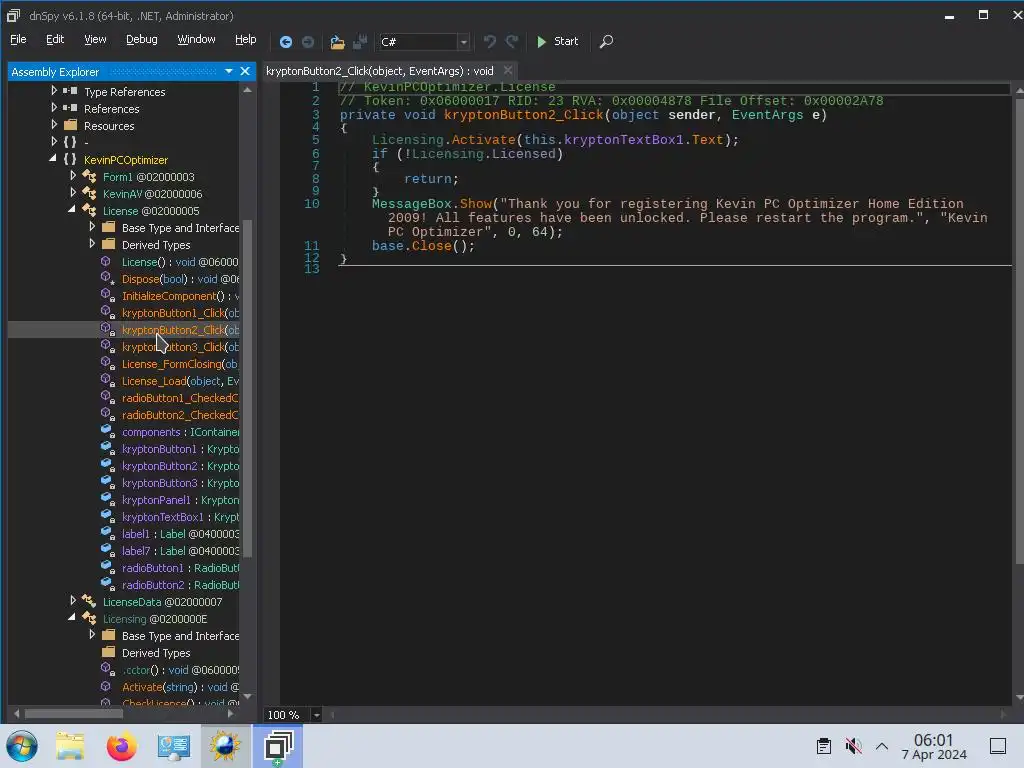Select the radioButton1 field
The height and width of the screenshot is (768, 1024).
(x=180, y=568)
